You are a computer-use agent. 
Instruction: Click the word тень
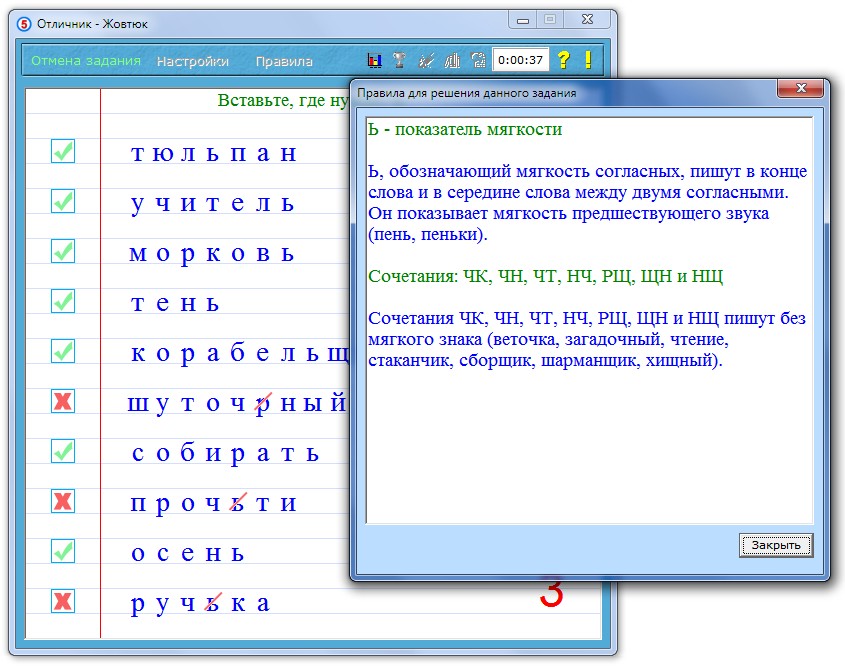coord(175,303)
